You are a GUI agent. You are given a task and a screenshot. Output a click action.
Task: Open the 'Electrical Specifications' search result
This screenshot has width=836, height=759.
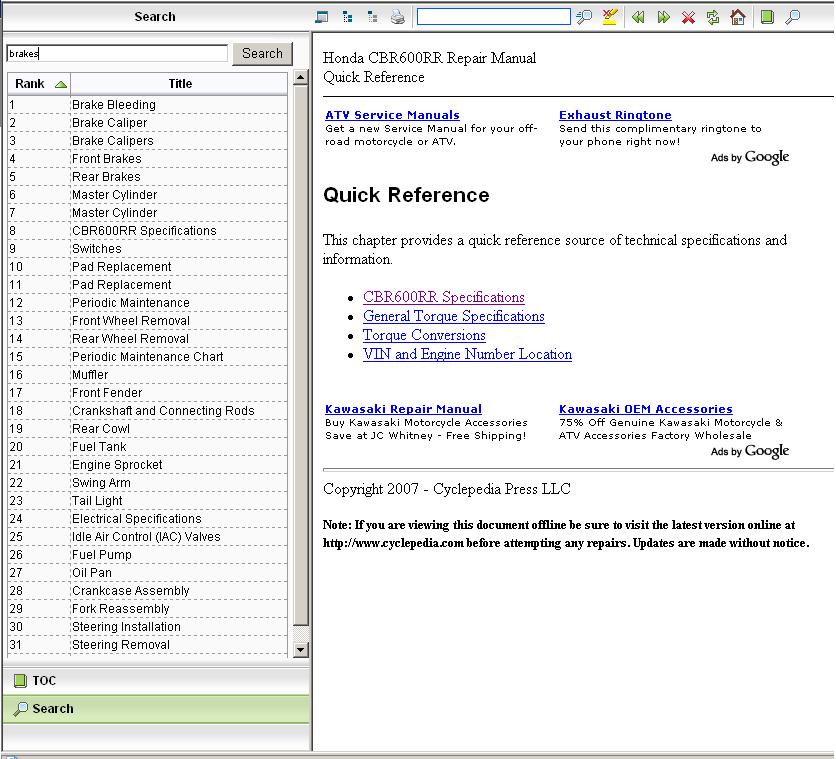(x=148, y=519)
